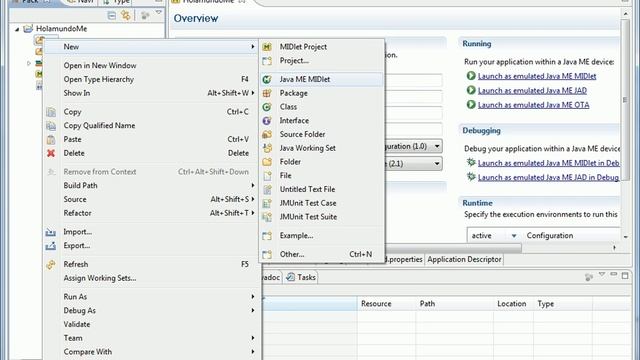
Task: Open the profile (2.1) dropdown
Action: coord(437,164)
